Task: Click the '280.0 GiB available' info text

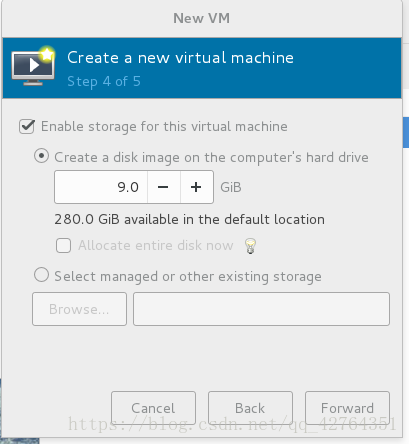Action: click(189, 219)
